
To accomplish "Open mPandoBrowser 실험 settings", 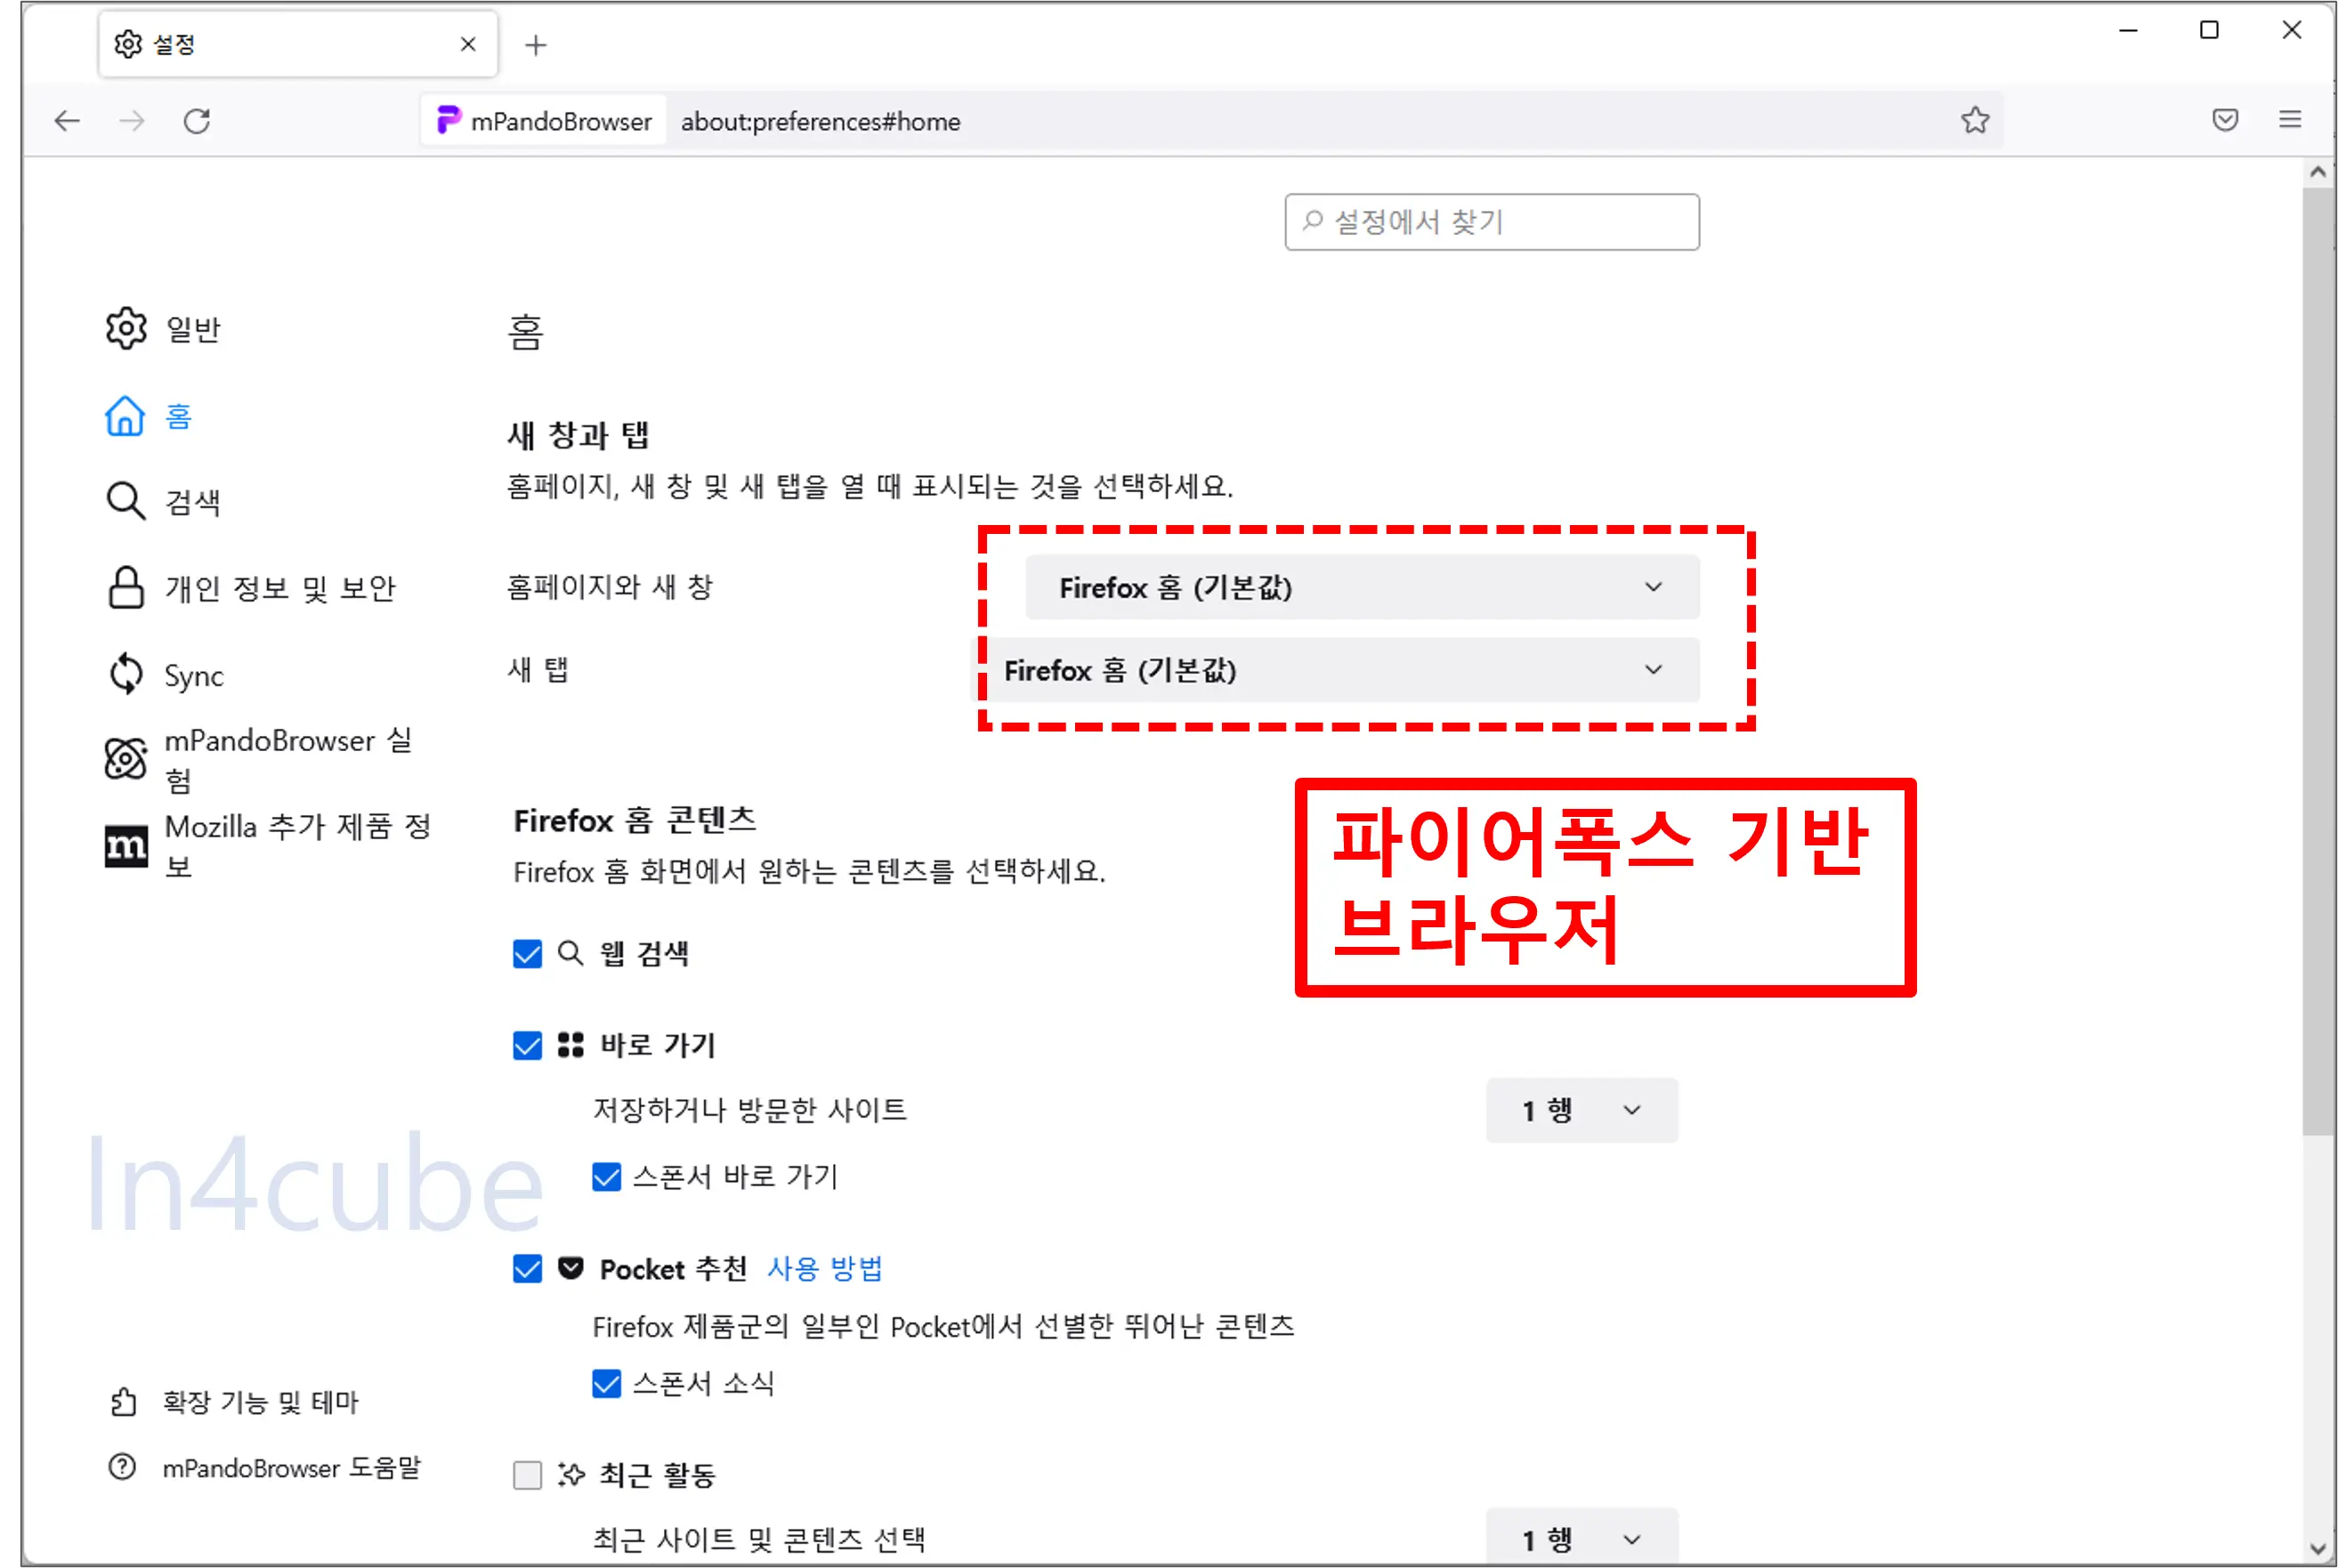I will pos(289,760).
